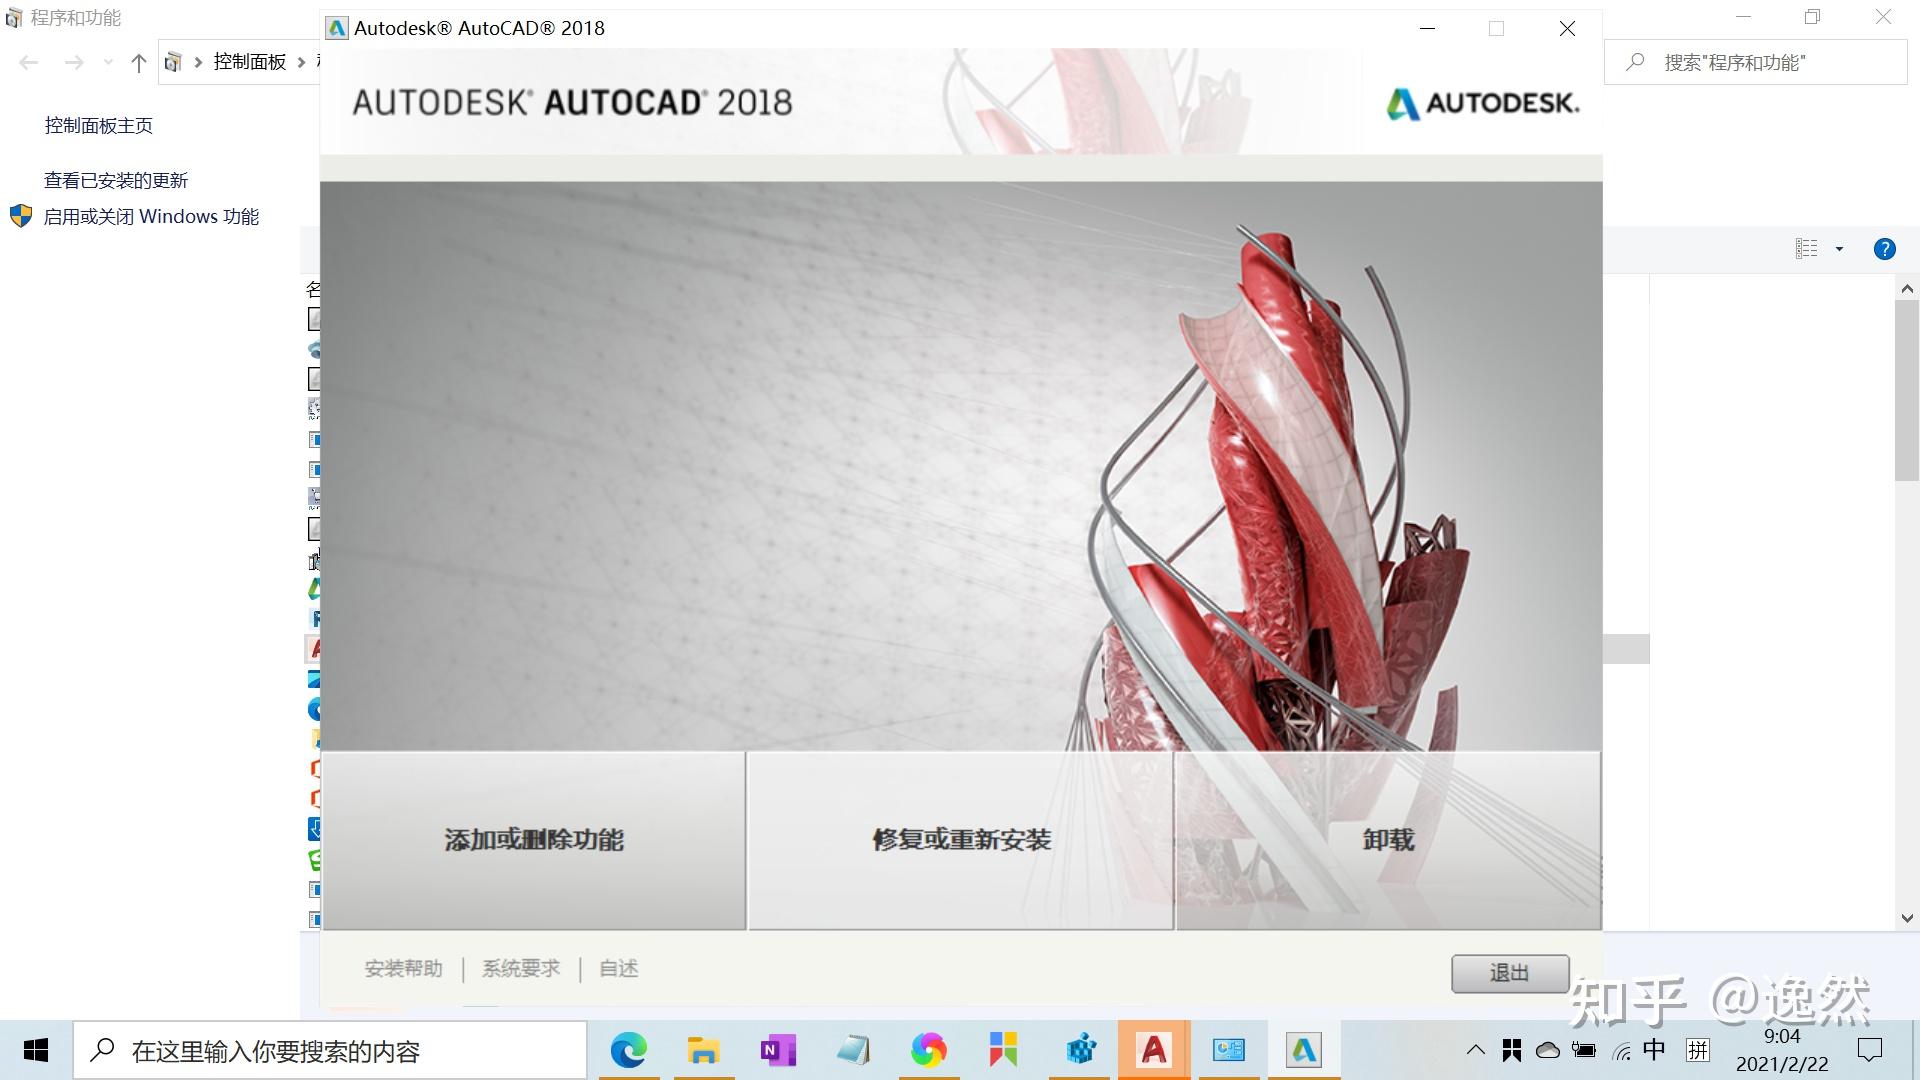Open the taskbar clock and date
Viewport: 1920px width, 1080px height.
[x=1782, y=1050]
